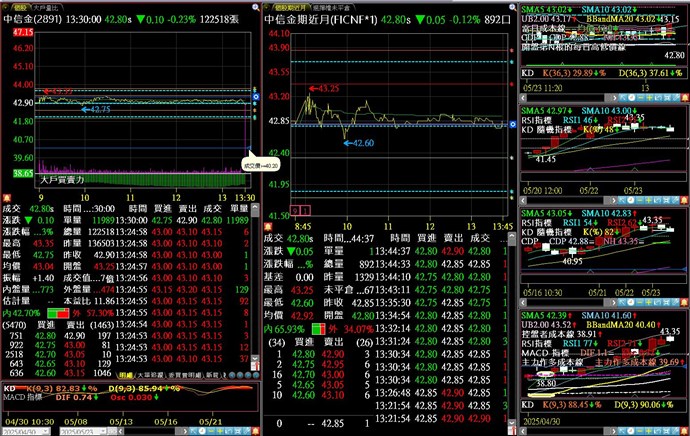Select the 明細 tab below the tick list

[126, 375]
